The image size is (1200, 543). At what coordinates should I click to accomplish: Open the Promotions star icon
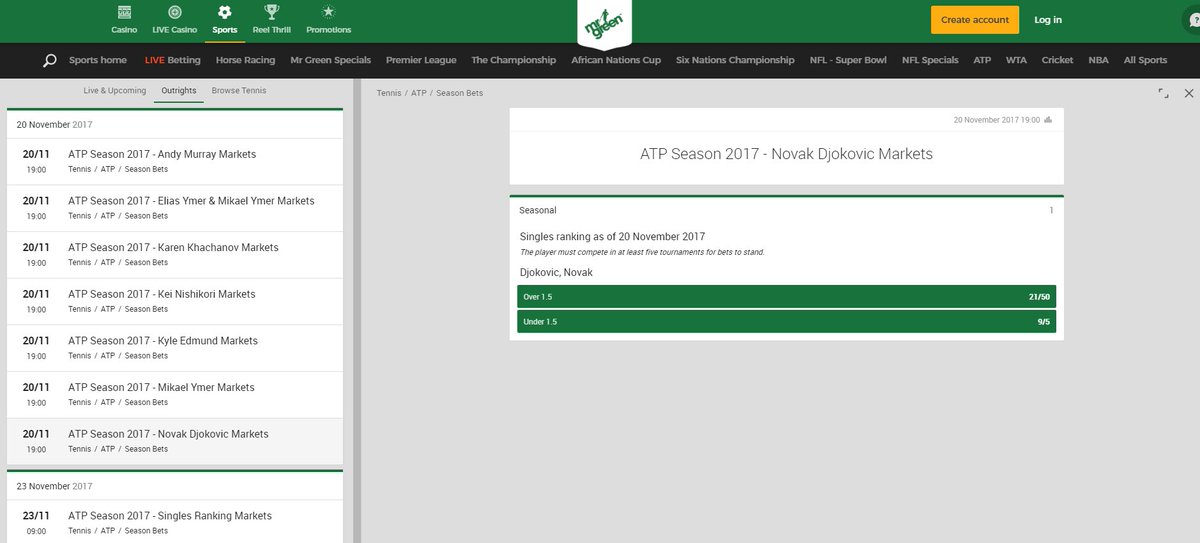[329, 13]
